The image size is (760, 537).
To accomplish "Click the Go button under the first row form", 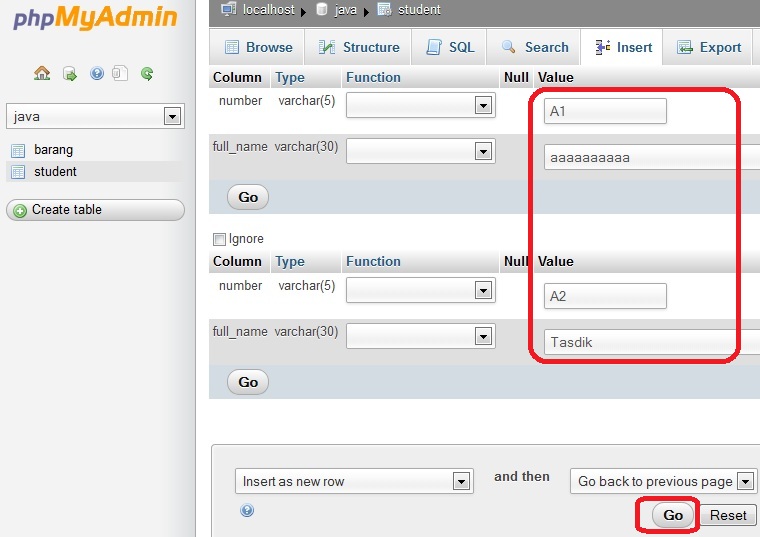I will pyautogui.click(x=248, y=197).
